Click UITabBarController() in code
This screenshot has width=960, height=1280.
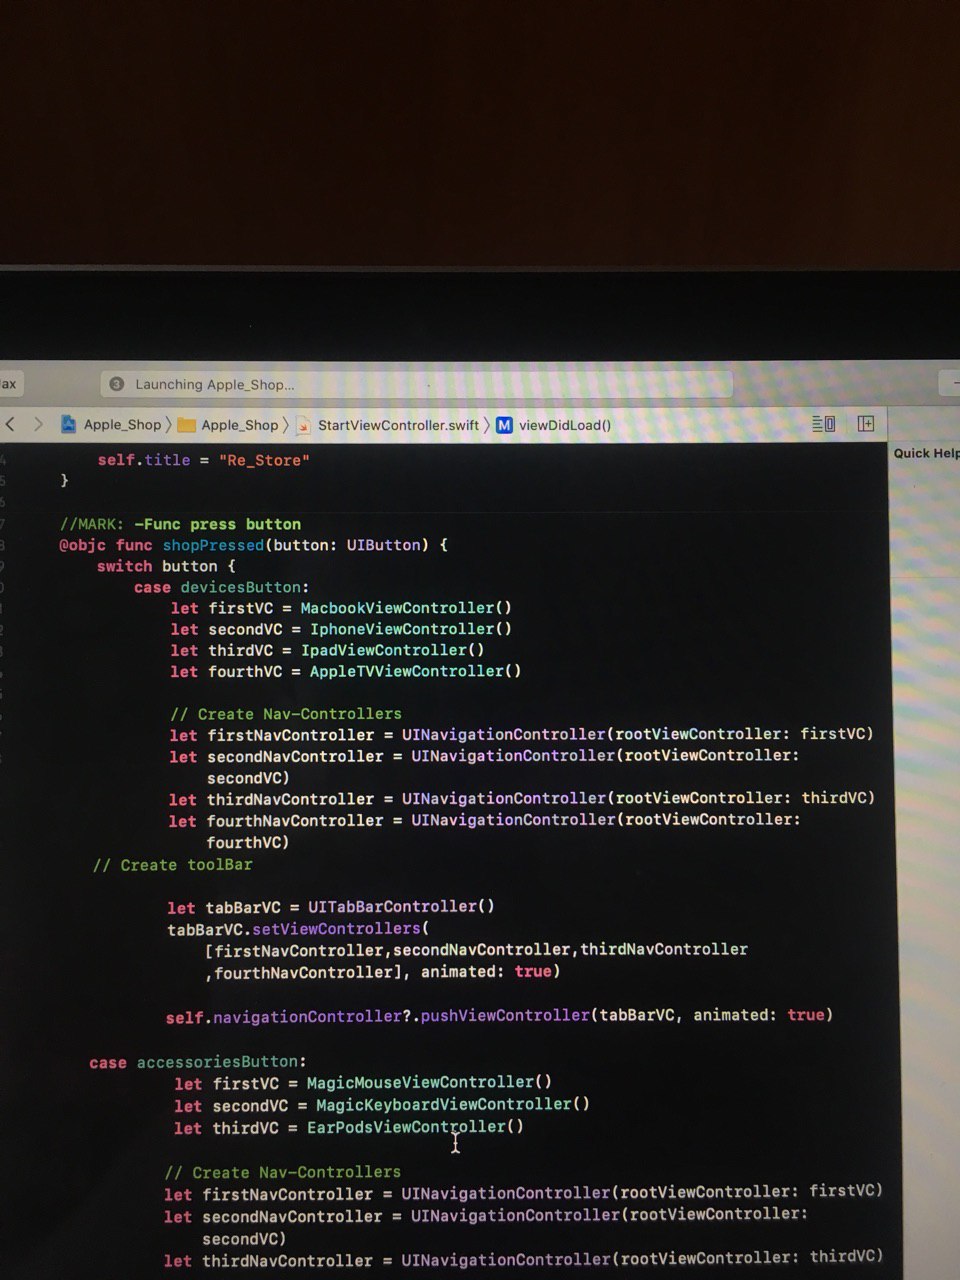pos(401,907)
